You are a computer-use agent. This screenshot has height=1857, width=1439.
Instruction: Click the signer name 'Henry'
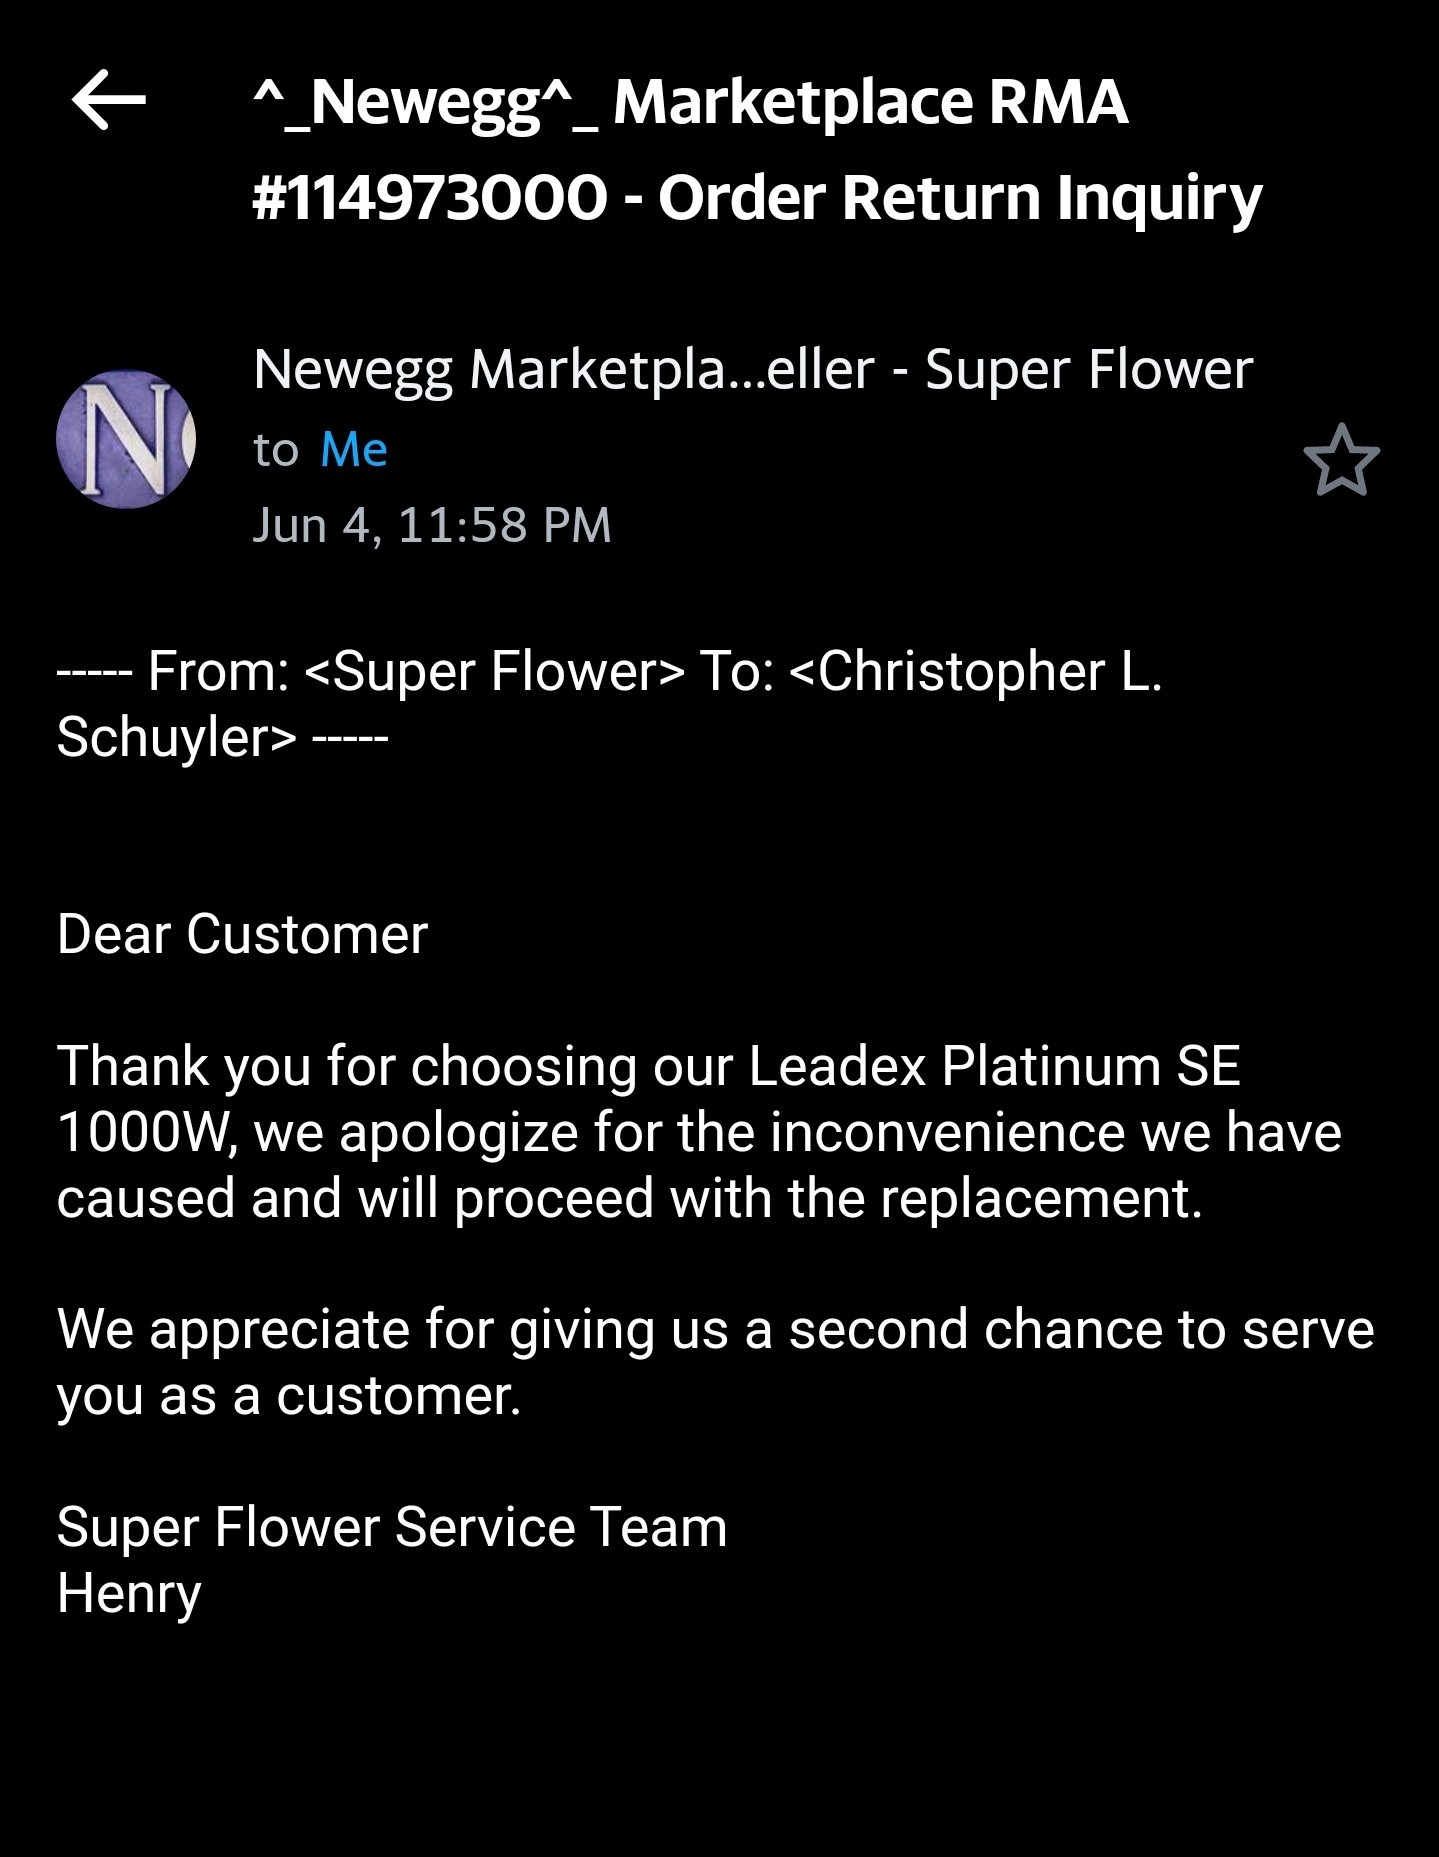(x=129, y=1593)
